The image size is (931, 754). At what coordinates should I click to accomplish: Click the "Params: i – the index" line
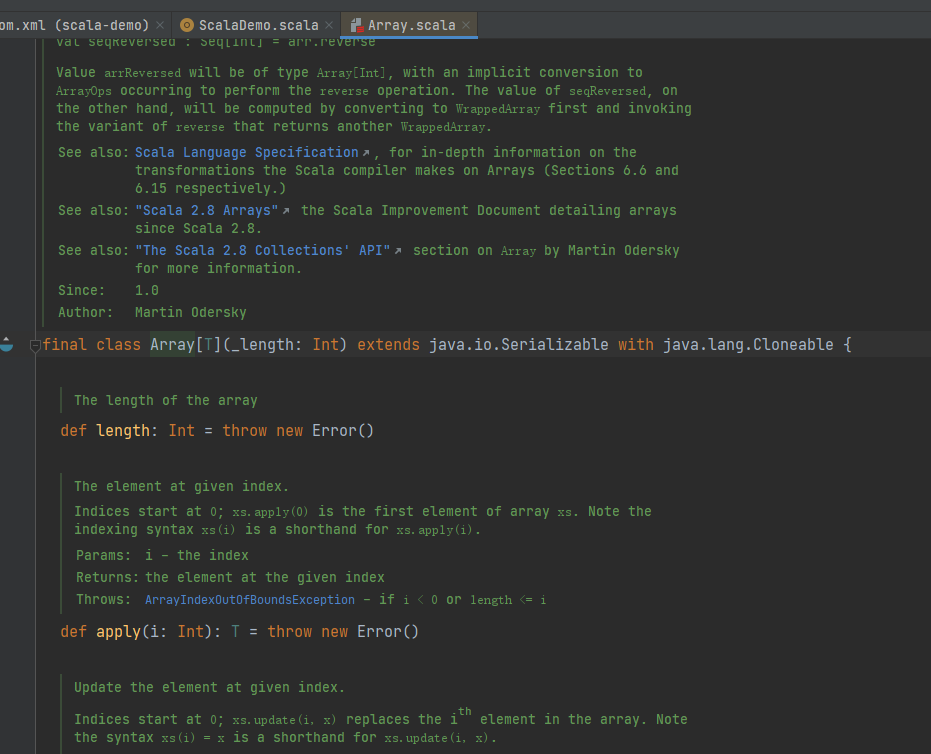pyautogui.click(x=162, y=556)
